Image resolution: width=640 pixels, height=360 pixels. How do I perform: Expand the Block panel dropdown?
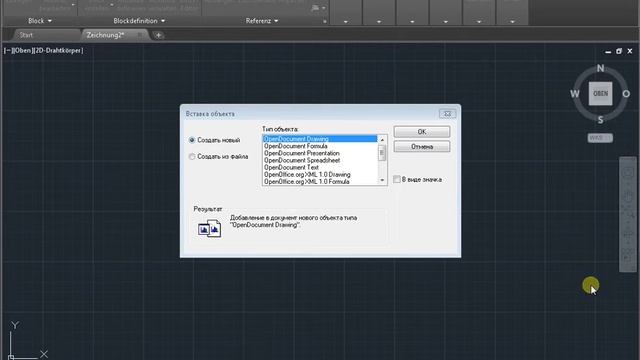[40, 21]
